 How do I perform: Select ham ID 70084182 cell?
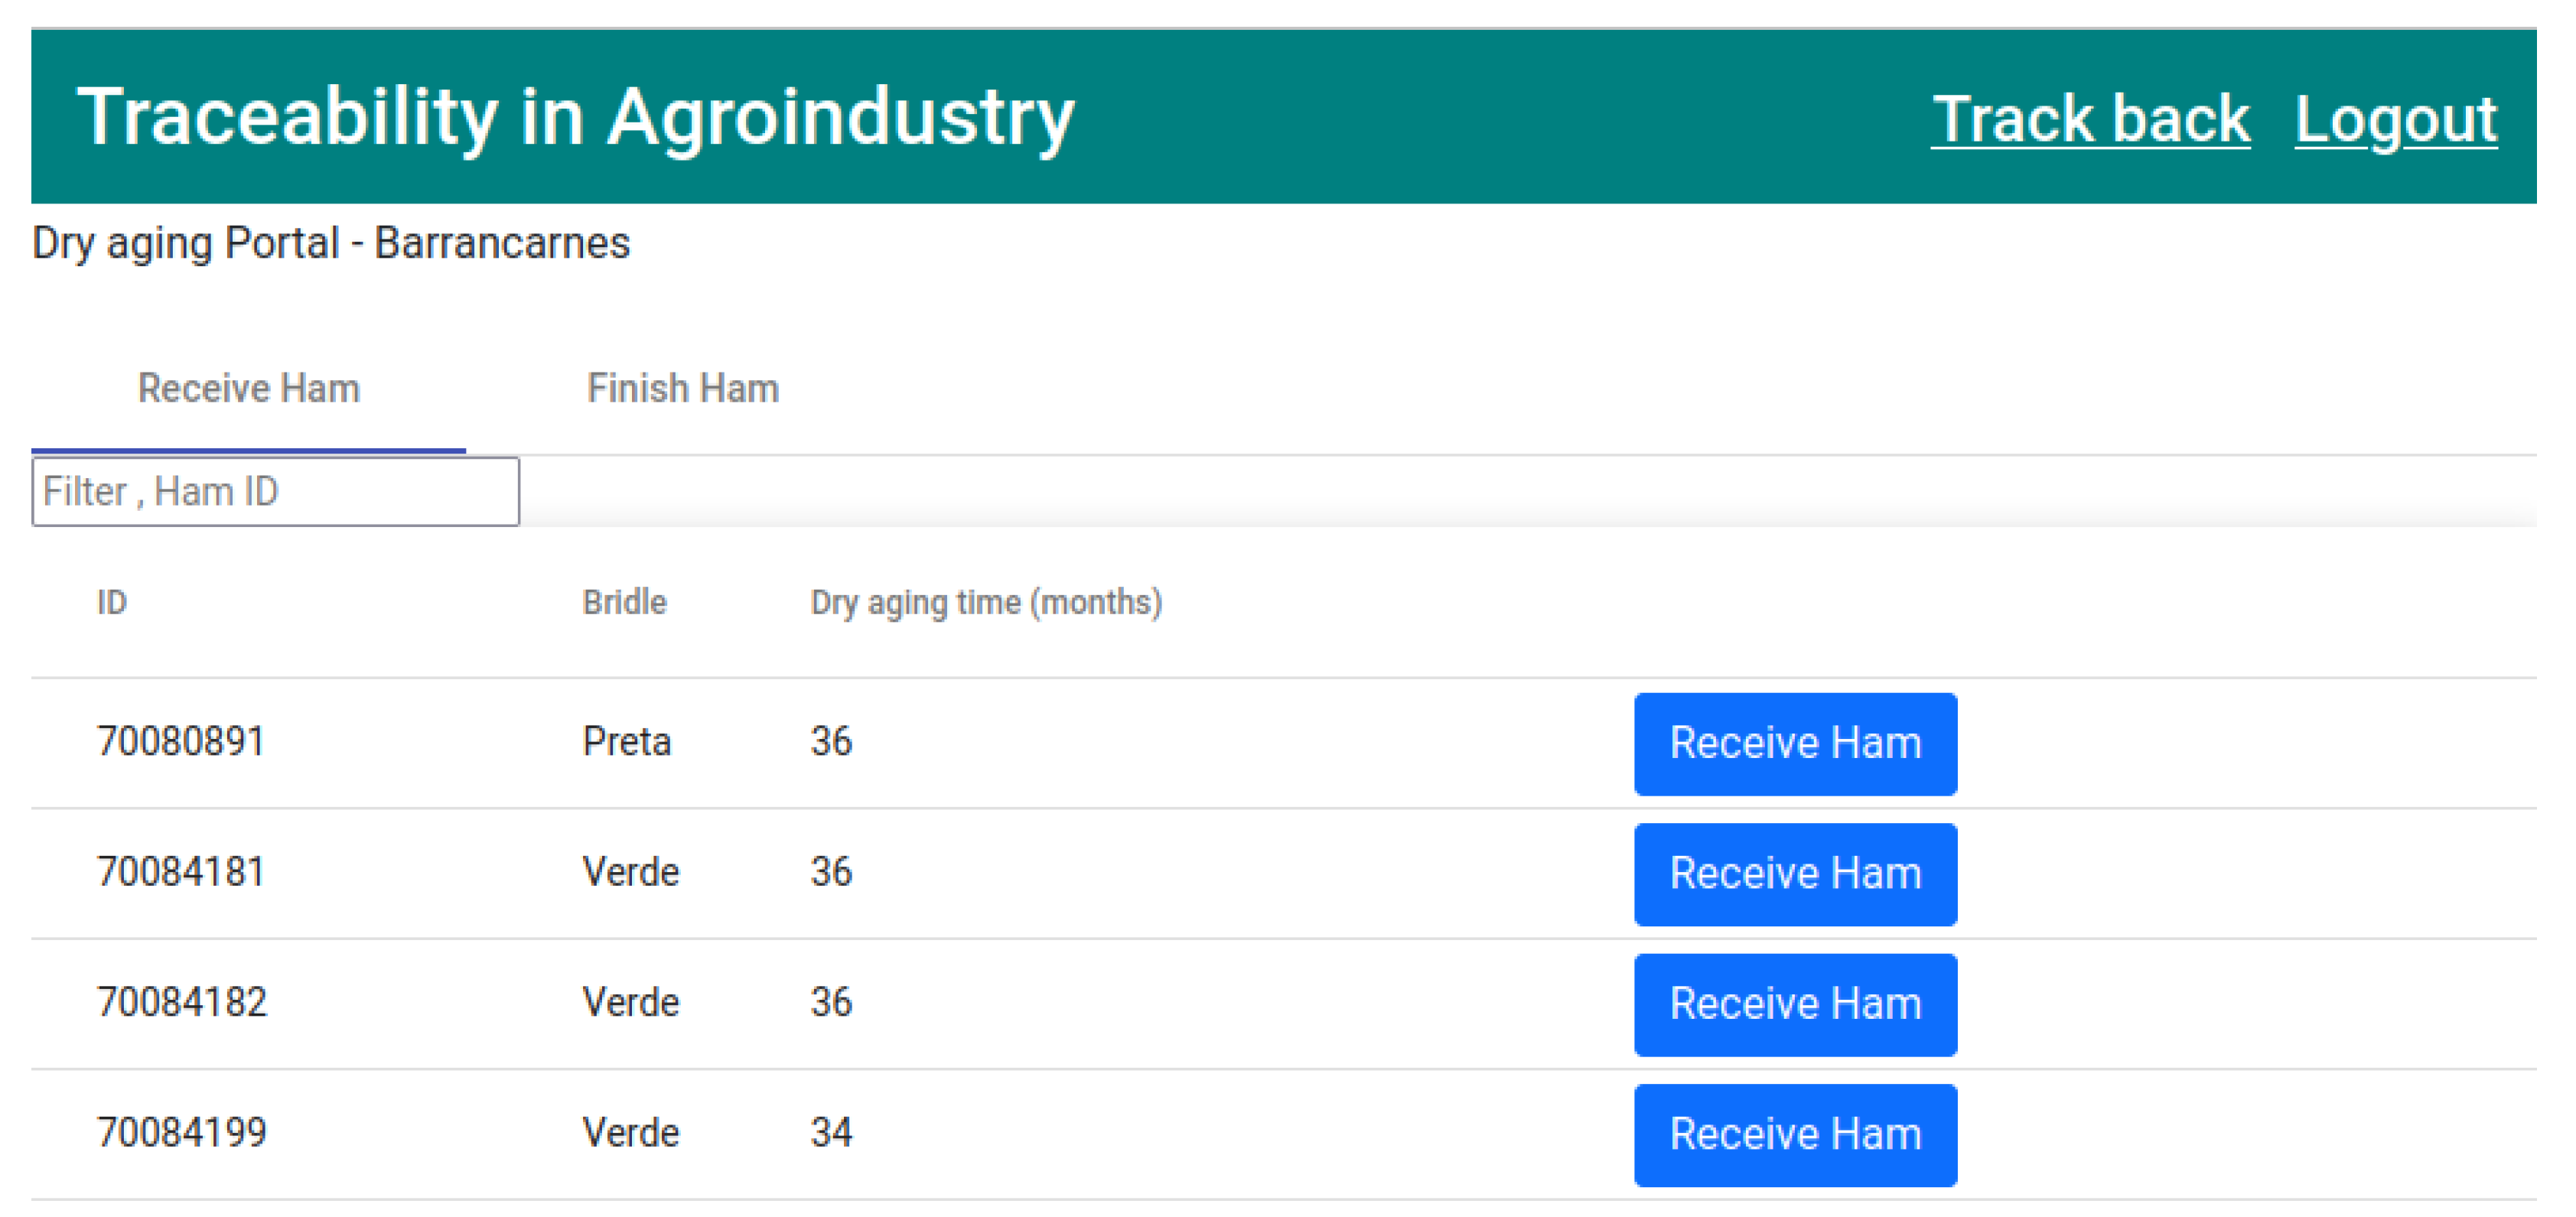click(181, 1002)
